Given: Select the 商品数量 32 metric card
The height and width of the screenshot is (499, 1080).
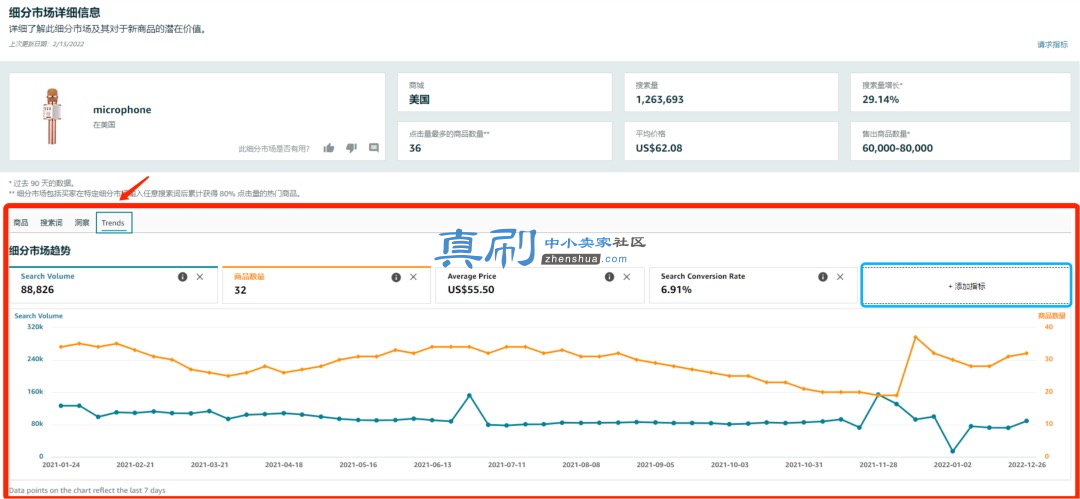Looking at the screenshot, I should tap(327, 285).
